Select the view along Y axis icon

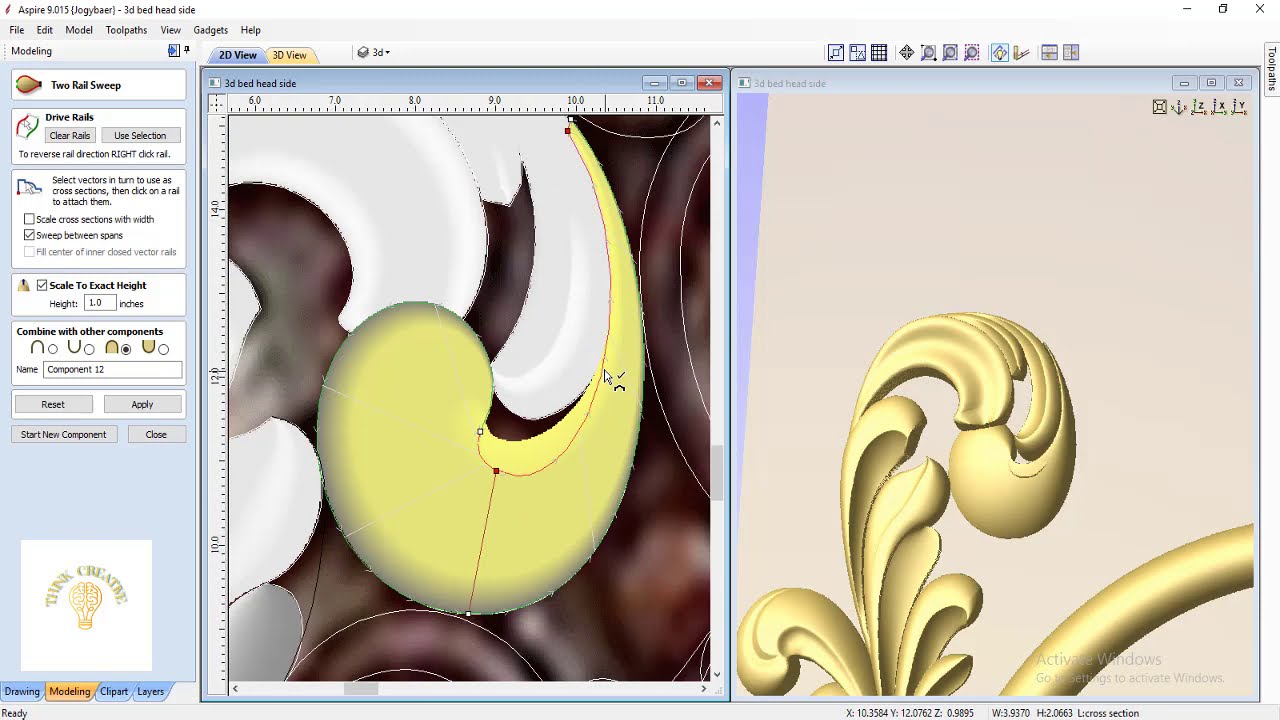coord(1239,107)
